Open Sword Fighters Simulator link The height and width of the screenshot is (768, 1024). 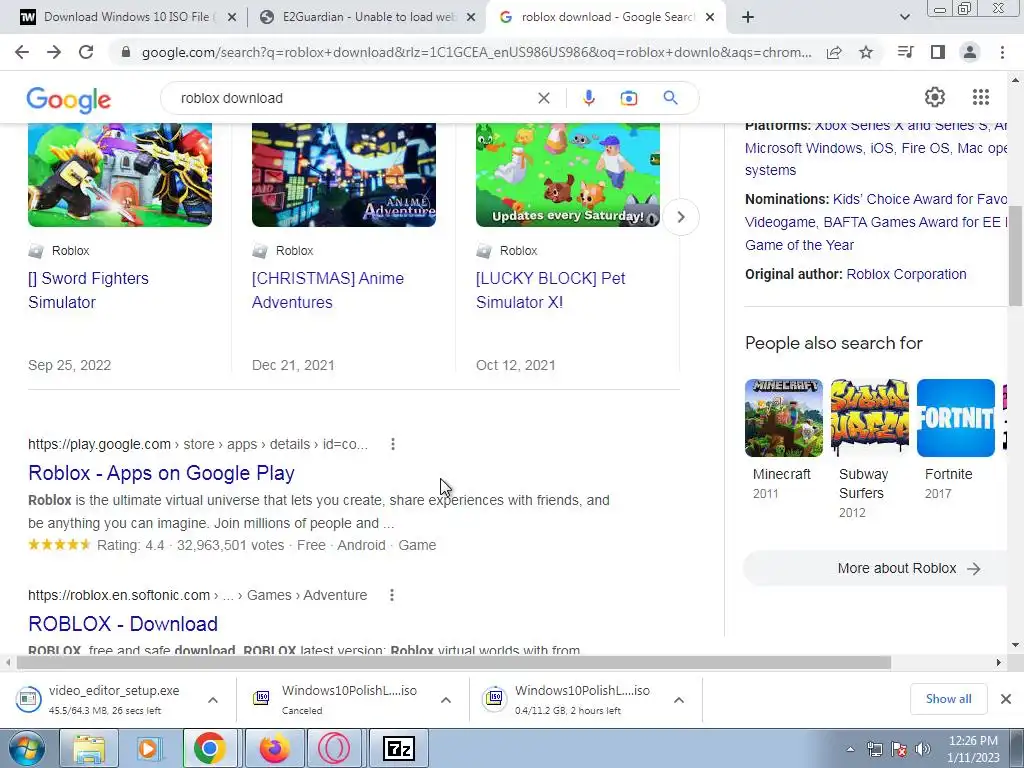[88, 290]
